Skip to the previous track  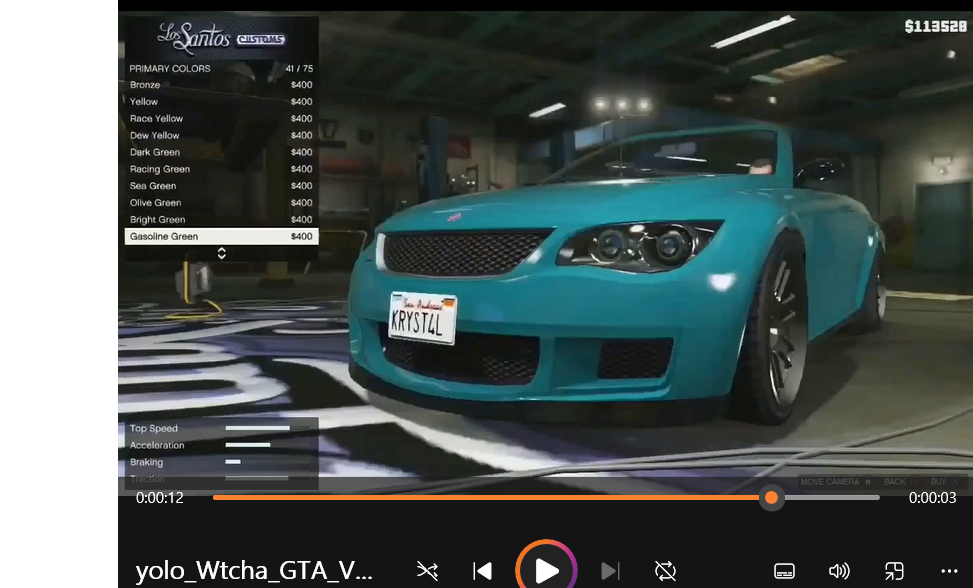tap(482, 571)
